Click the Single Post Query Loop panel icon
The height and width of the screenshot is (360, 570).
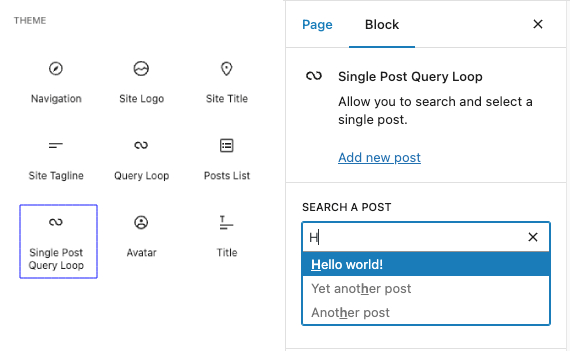tap(314, 76)
